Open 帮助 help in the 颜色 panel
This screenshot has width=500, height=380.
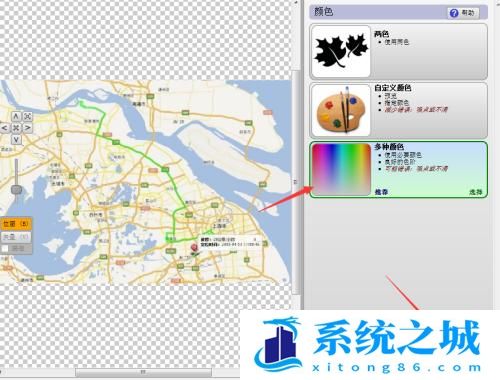464,13
